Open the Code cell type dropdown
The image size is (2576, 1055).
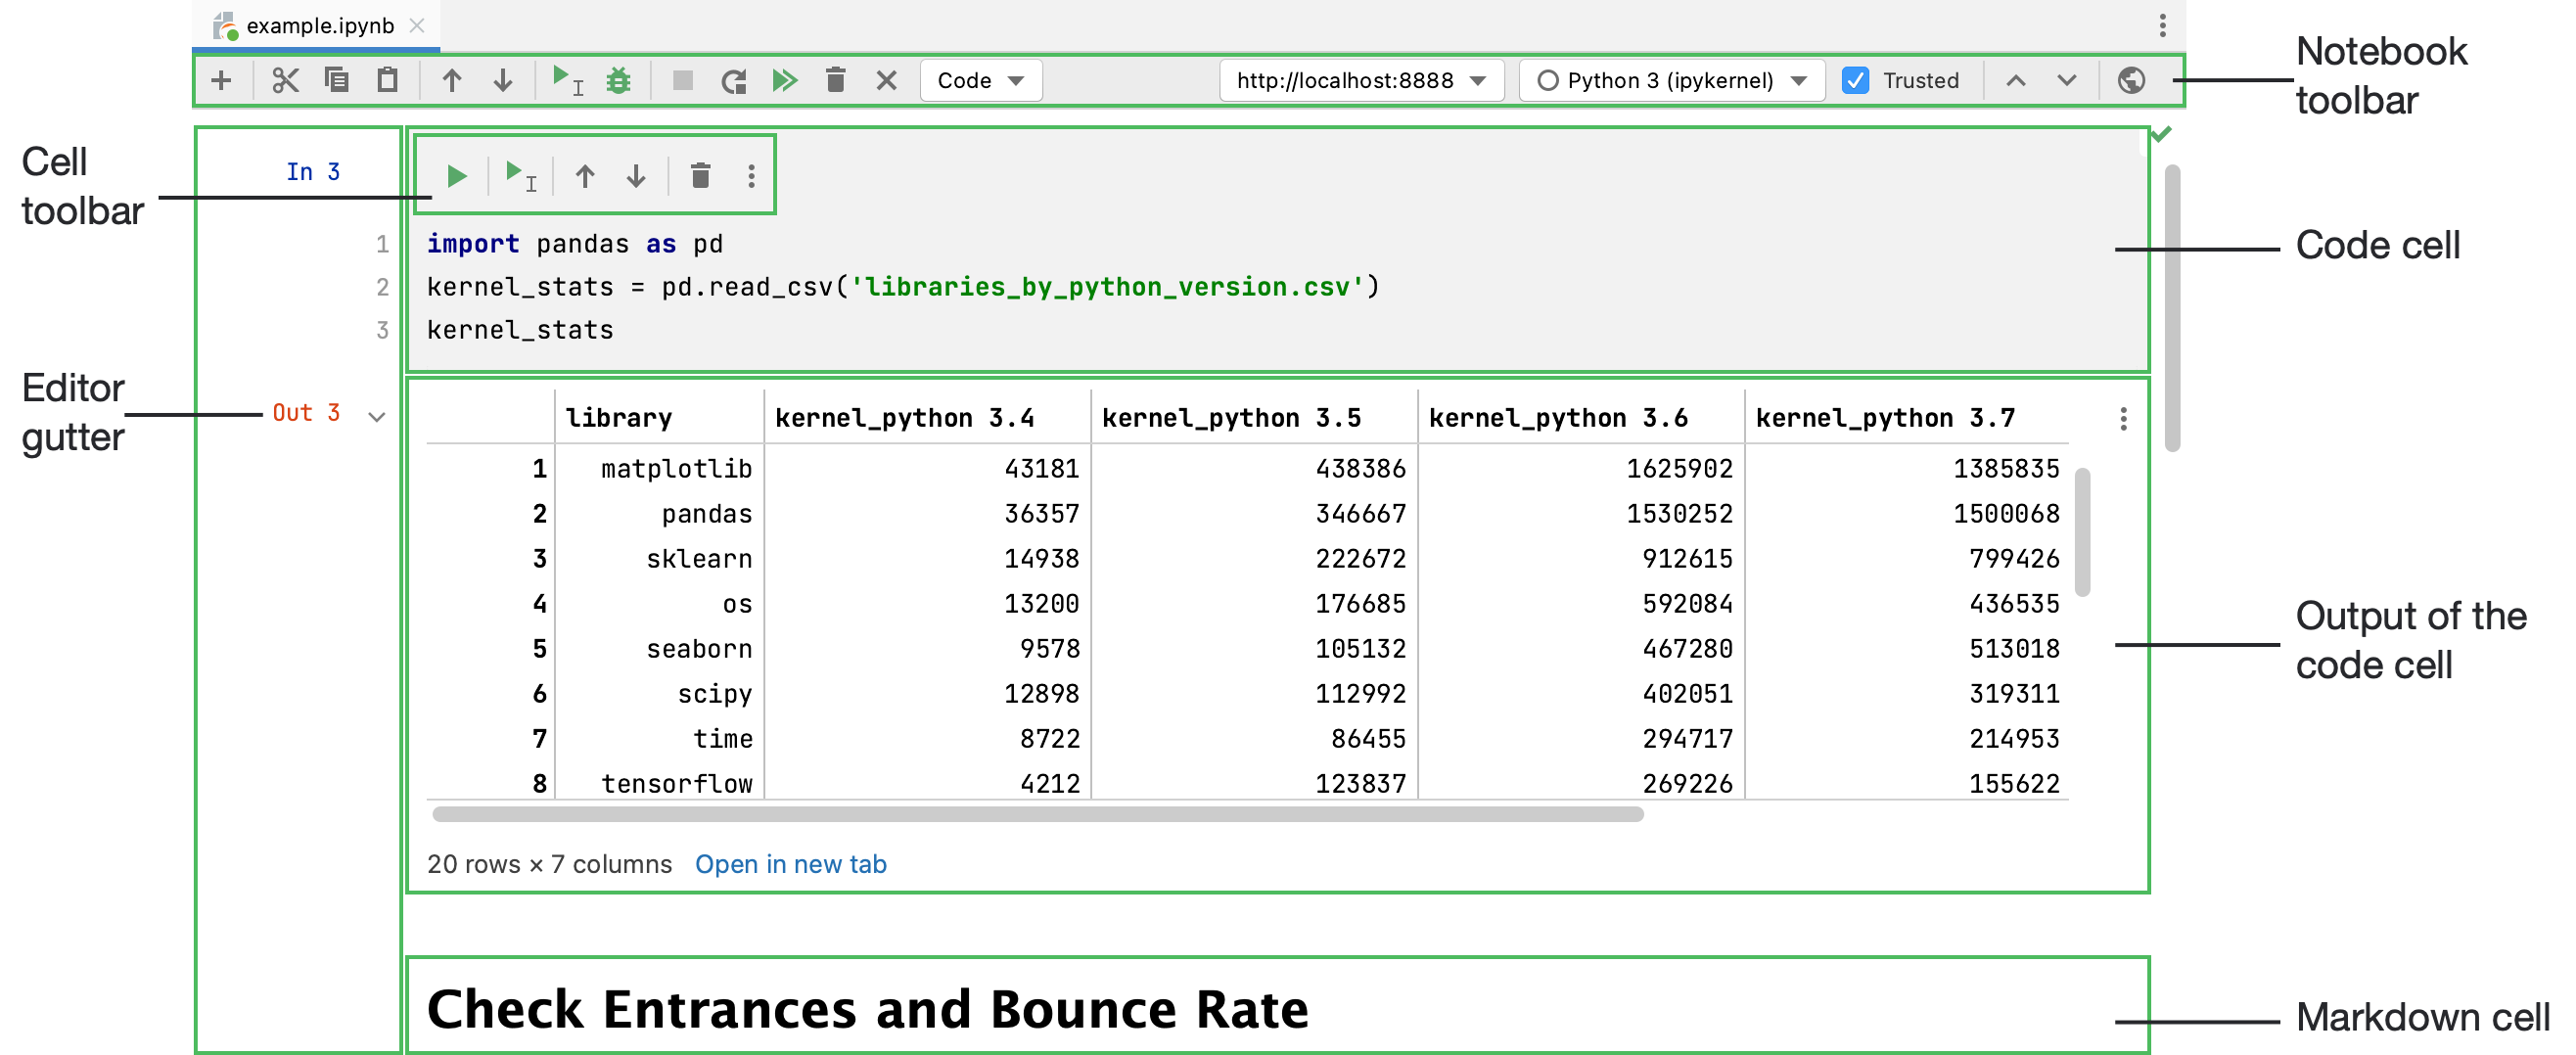pos(980,80)
